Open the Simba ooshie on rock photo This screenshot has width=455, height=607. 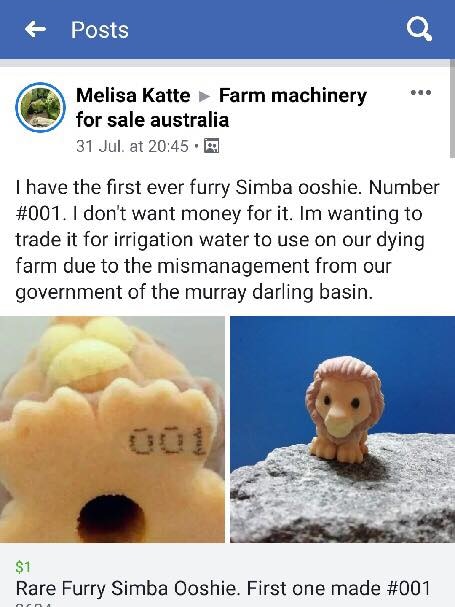[x=342, y=429]
